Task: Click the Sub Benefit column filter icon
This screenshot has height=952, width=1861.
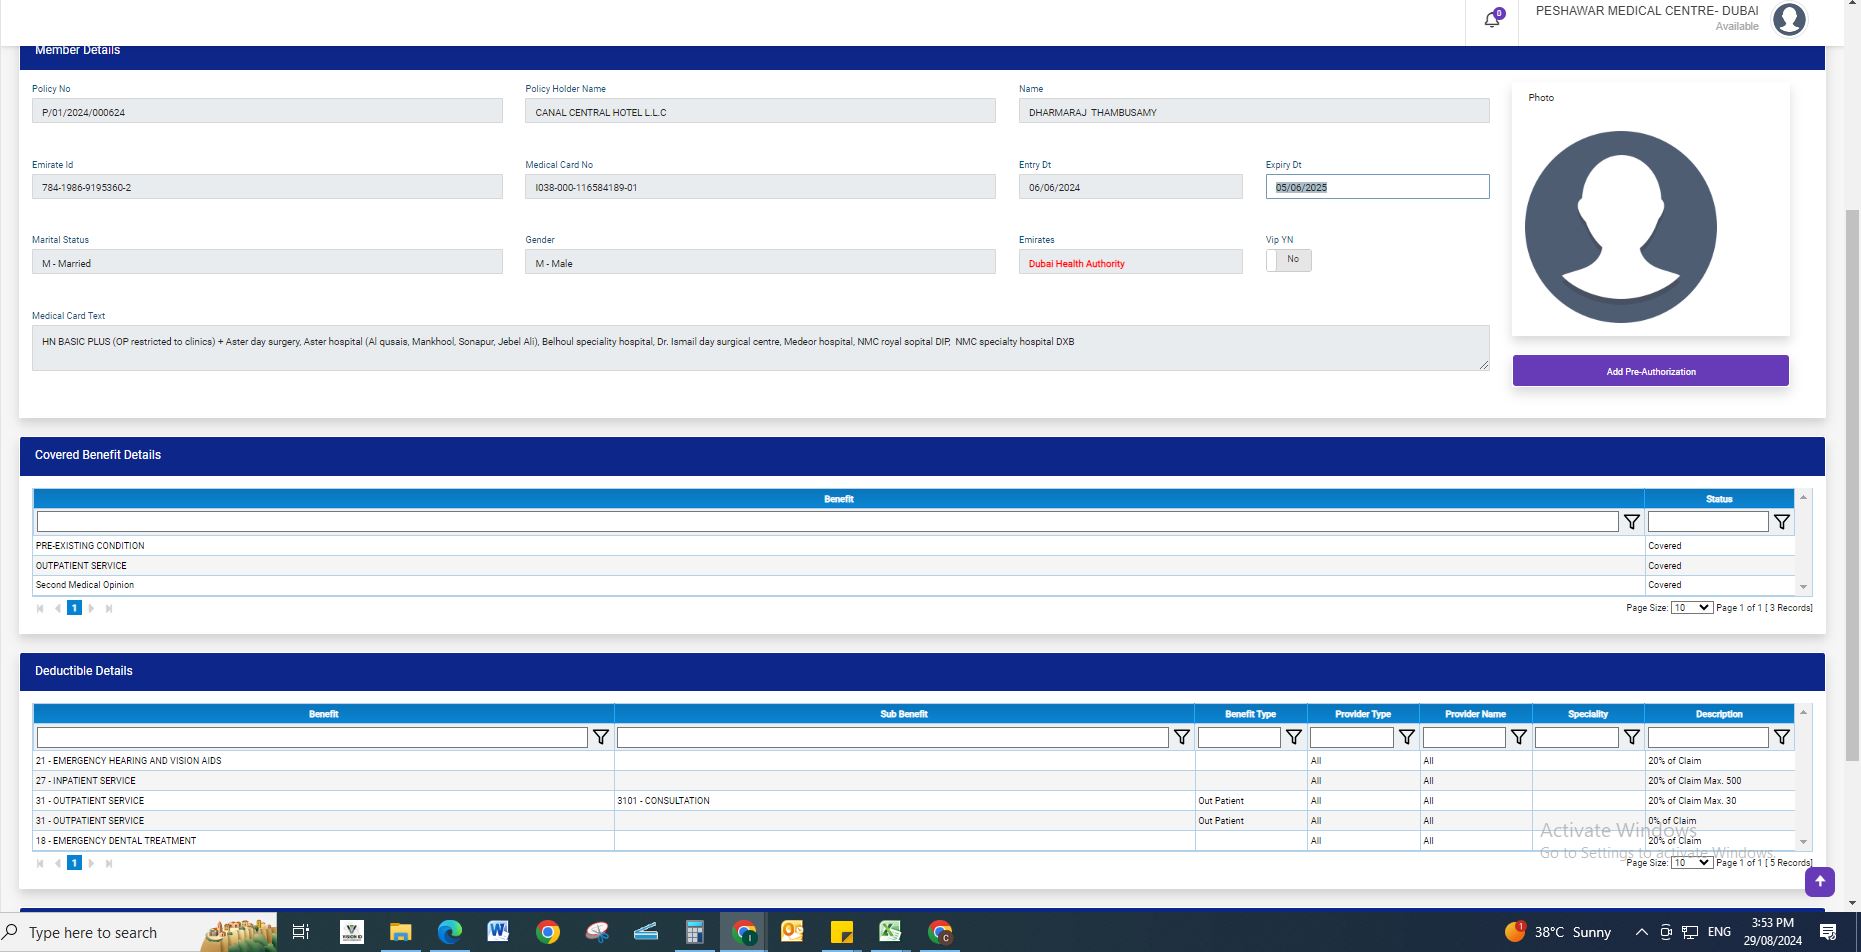Action: [x=1181, y=737]
